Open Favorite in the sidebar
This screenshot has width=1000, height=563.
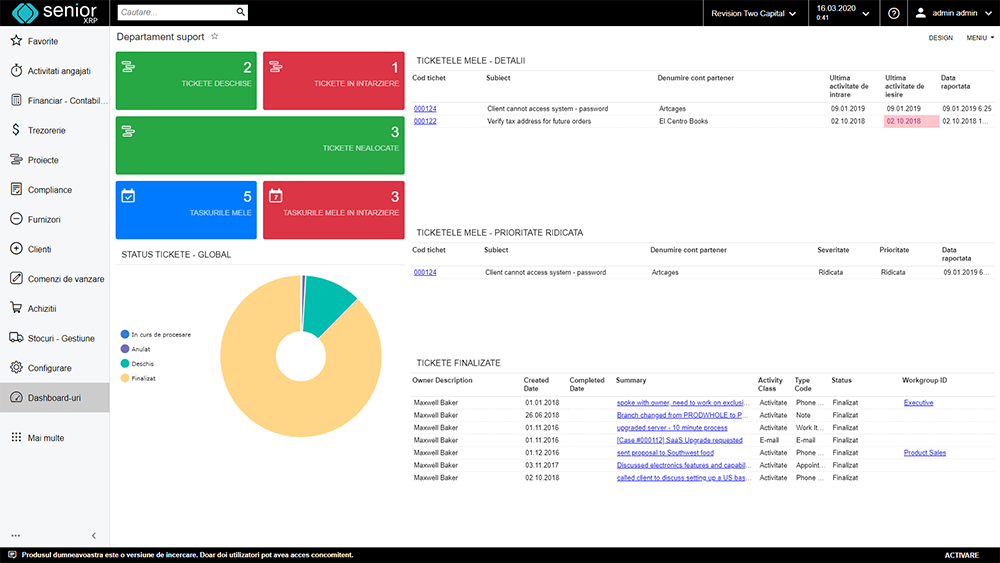pyautogui.click(x=43, y=42)
